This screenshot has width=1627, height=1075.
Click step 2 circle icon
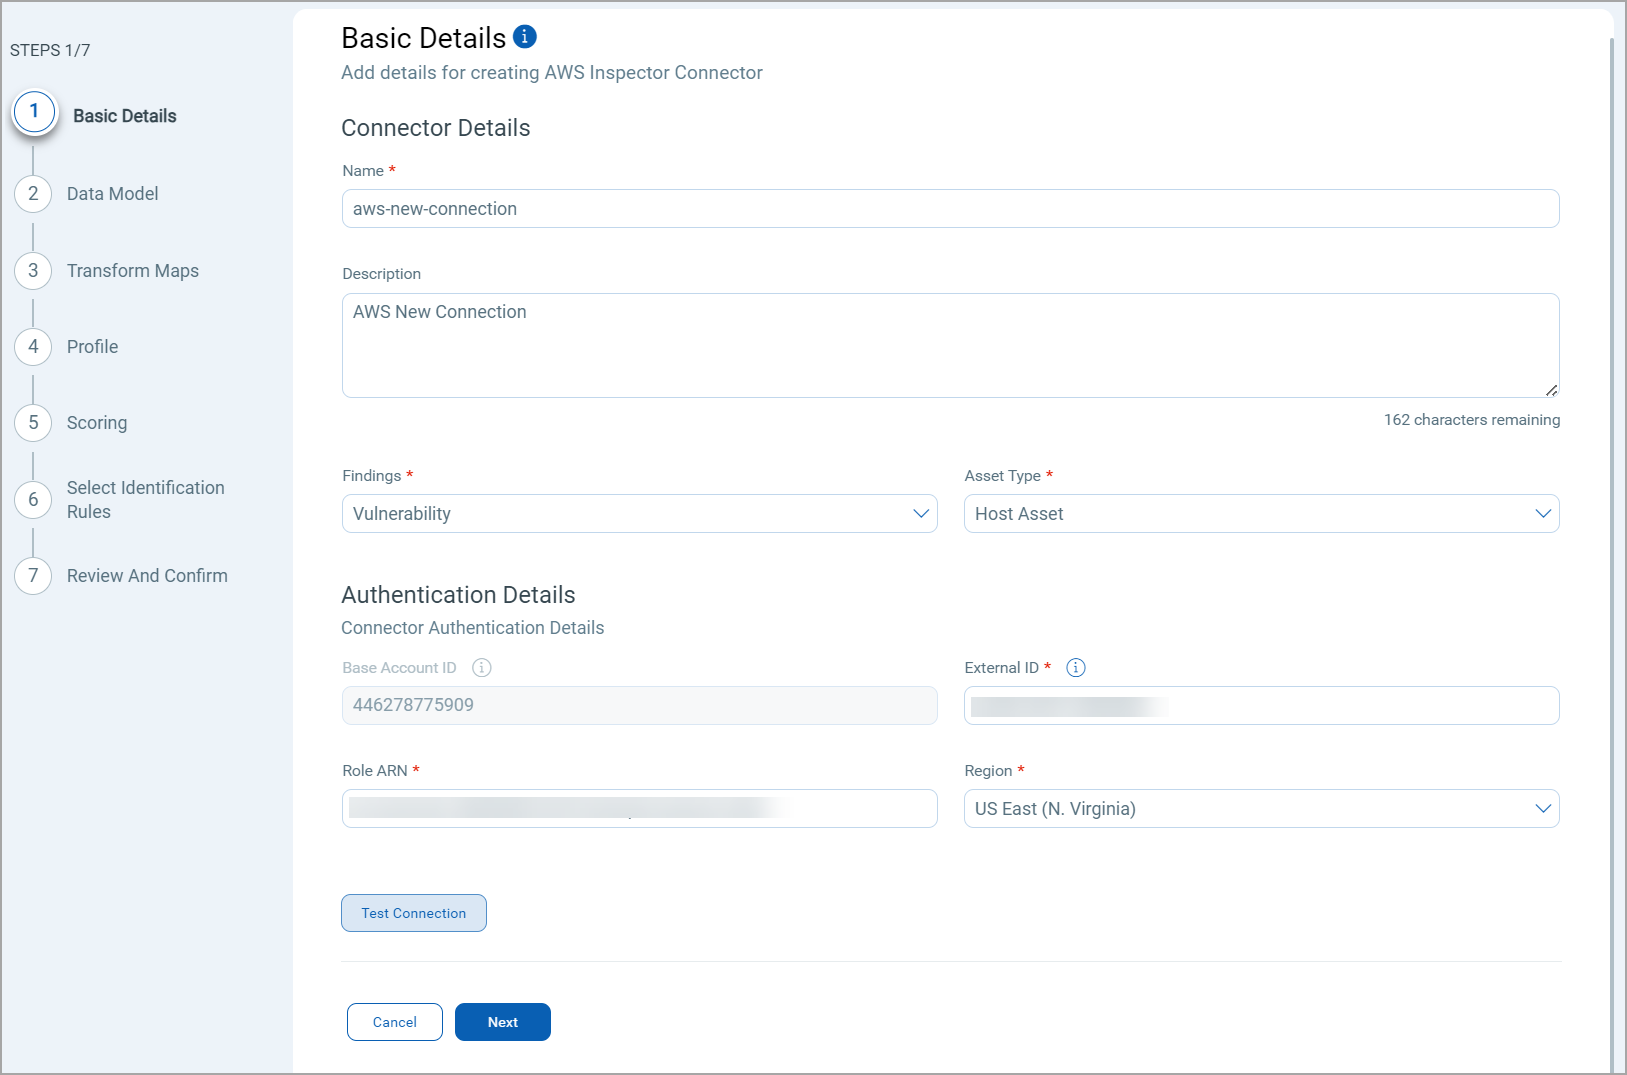(x=33, y=194)
